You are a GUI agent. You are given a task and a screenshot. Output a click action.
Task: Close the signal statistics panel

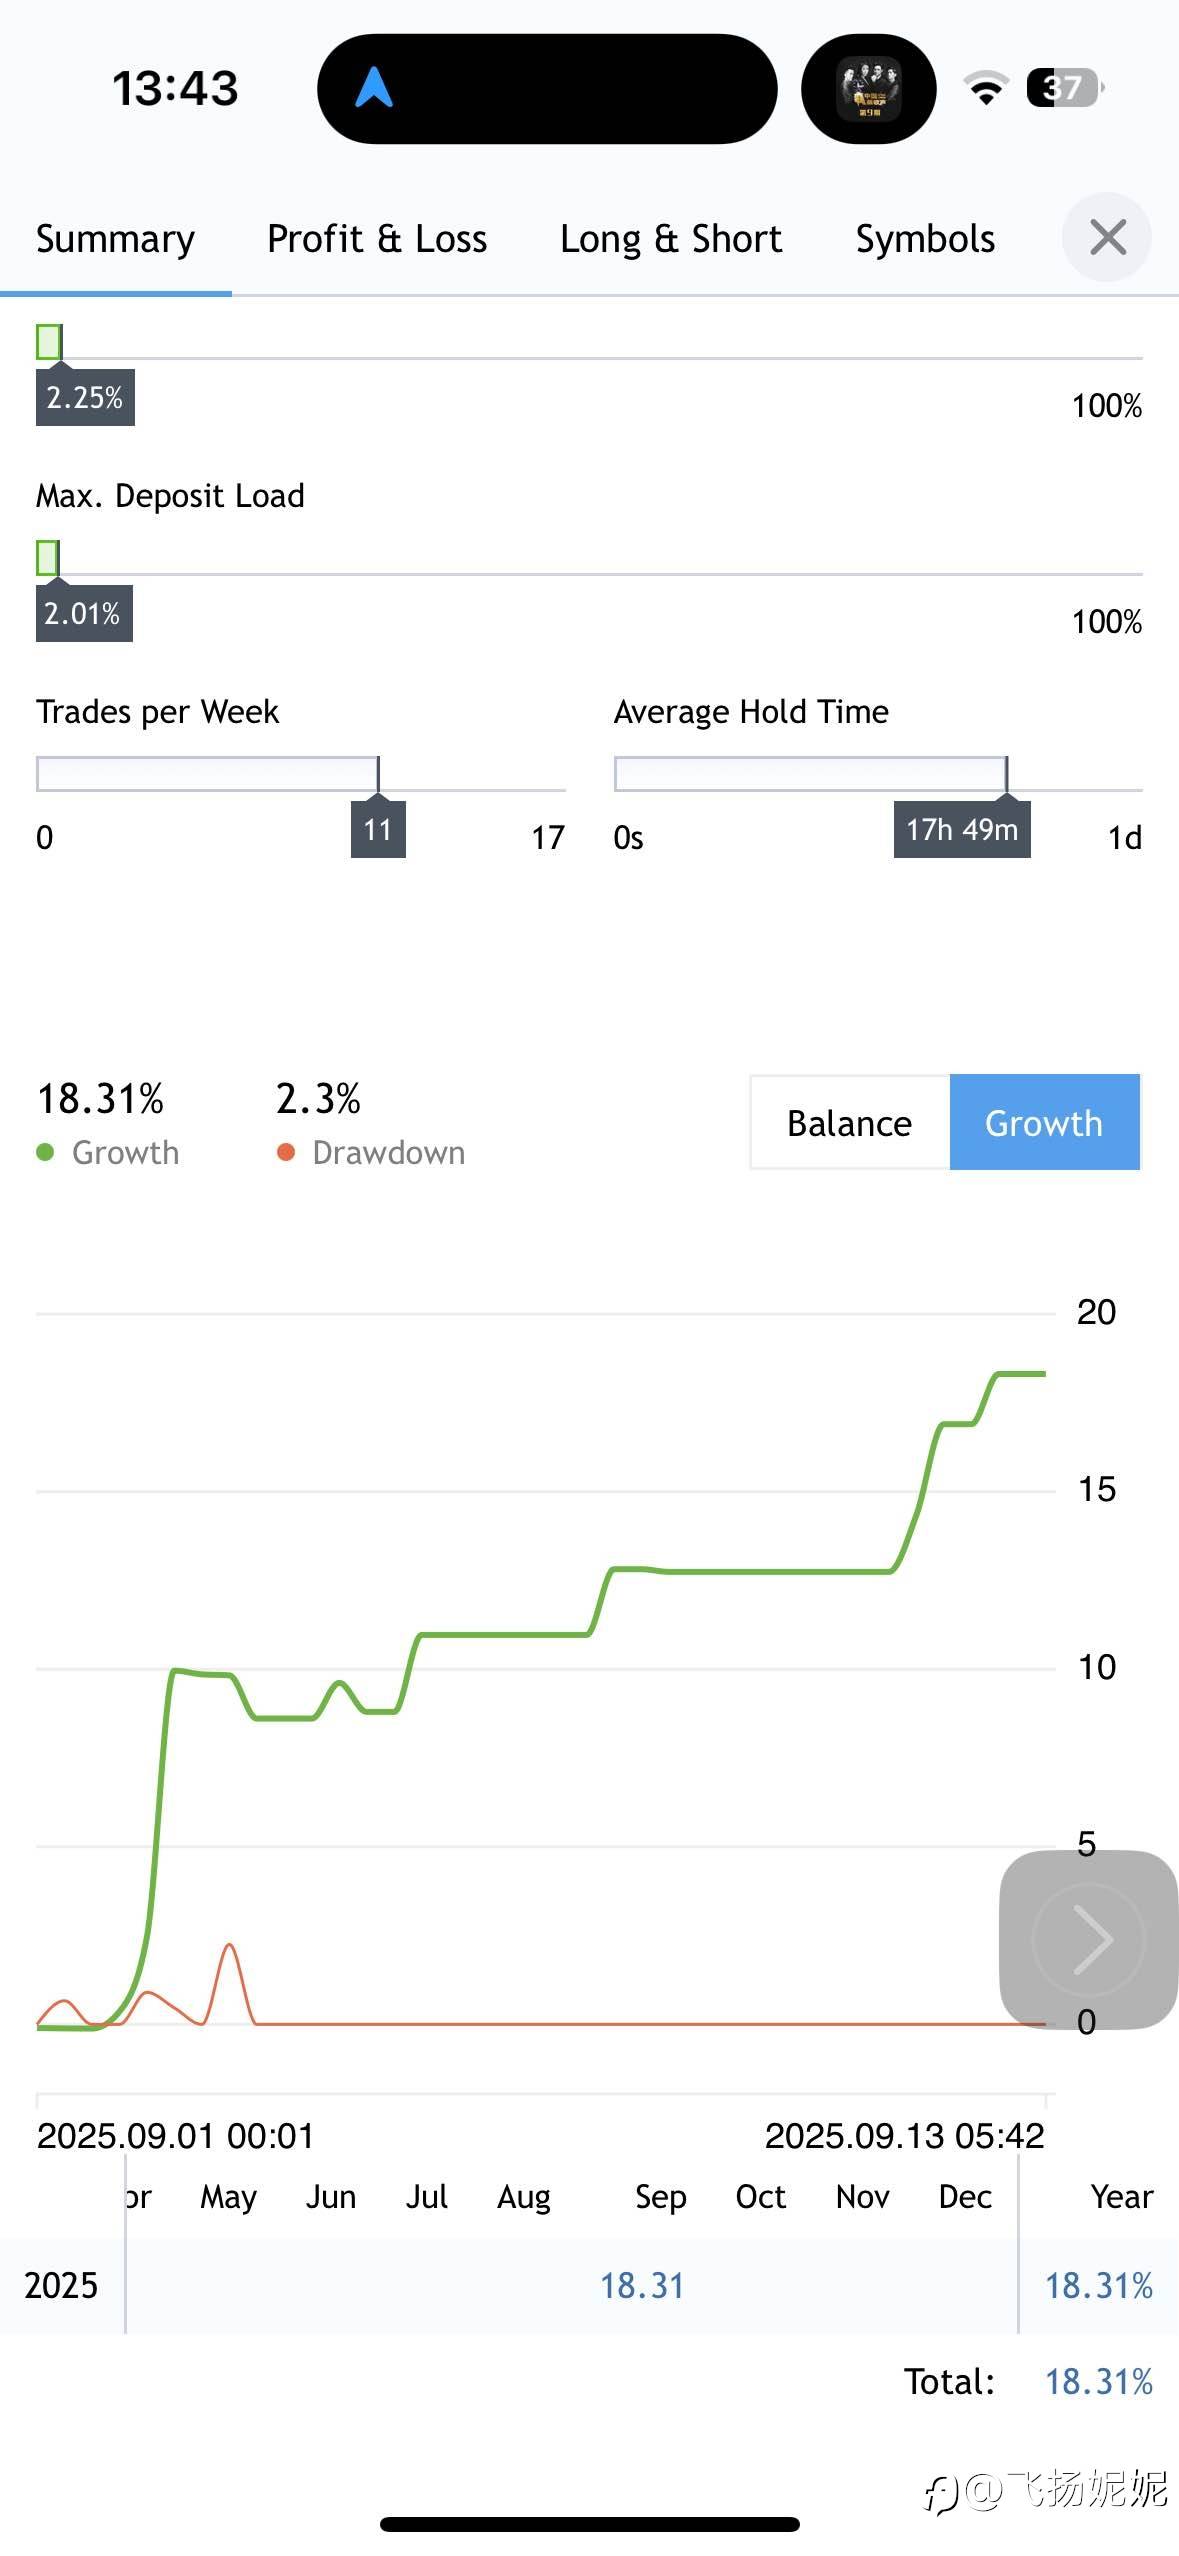point(1107,238)
